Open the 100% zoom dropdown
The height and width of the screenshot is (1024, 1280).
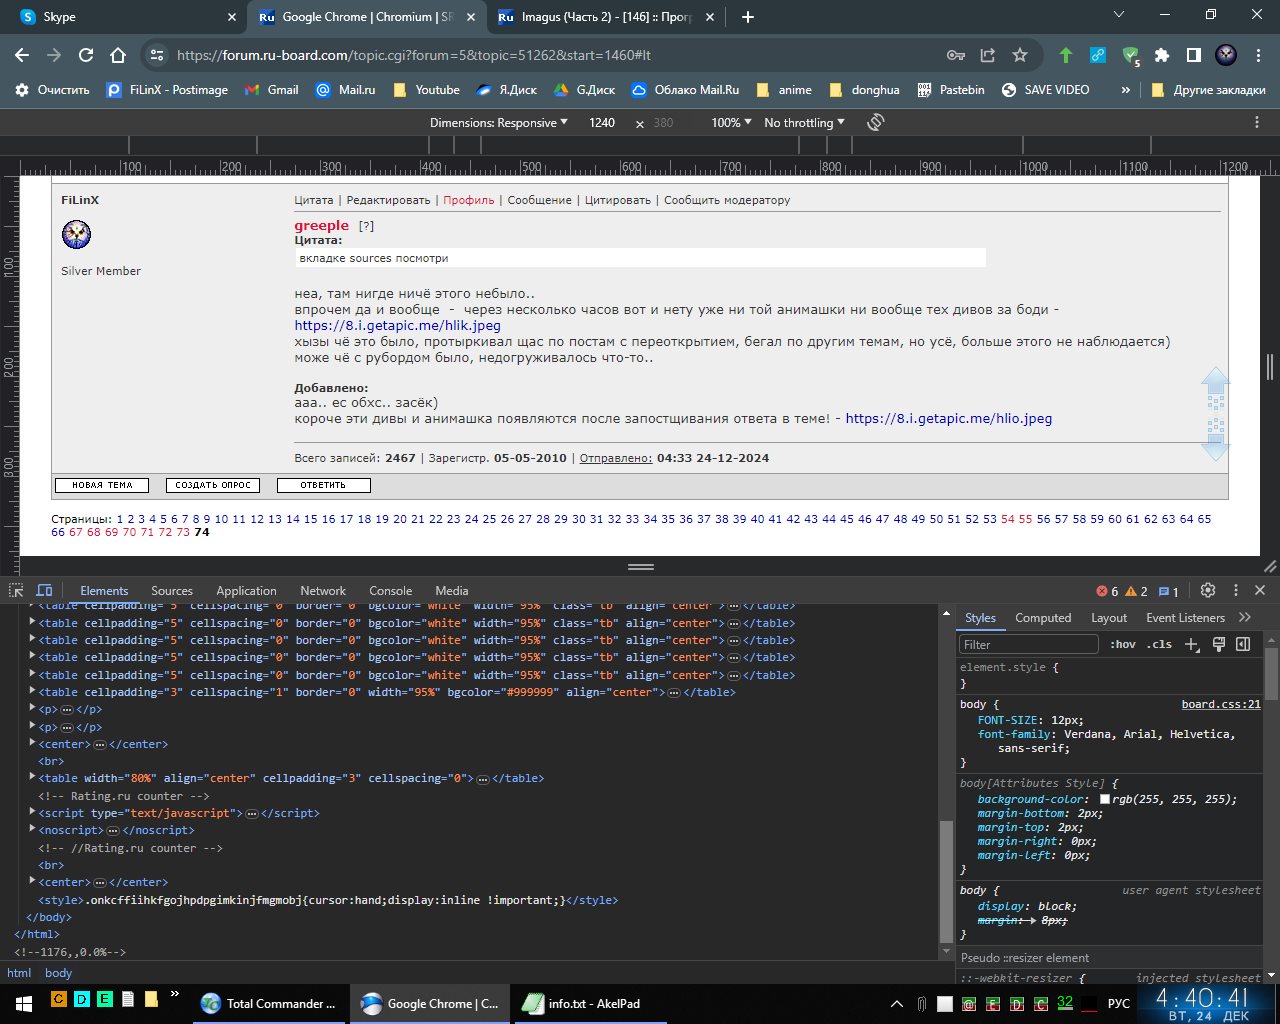(x=732, y=122)
